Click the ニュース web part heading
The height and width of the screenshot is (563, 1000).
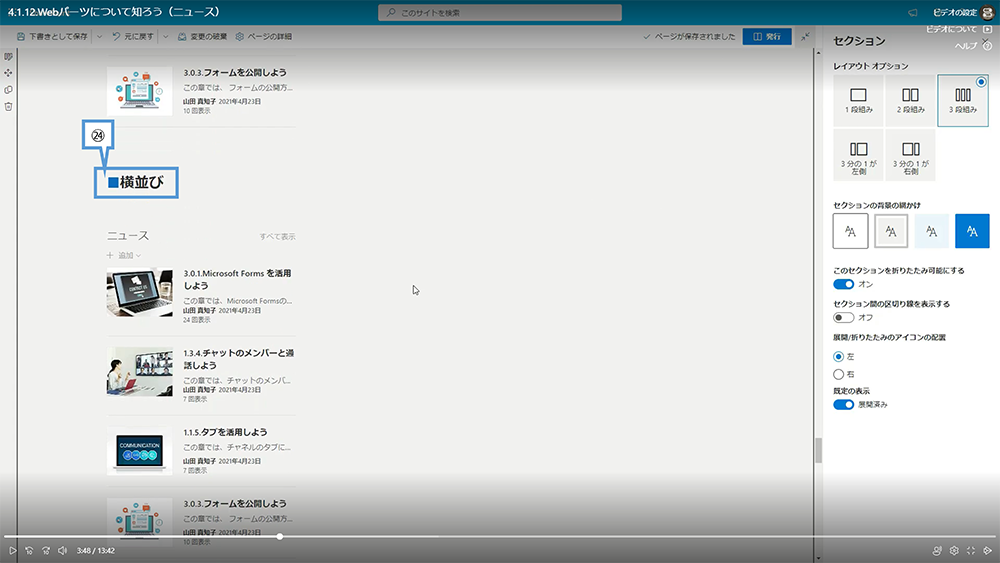click(128, 236)
